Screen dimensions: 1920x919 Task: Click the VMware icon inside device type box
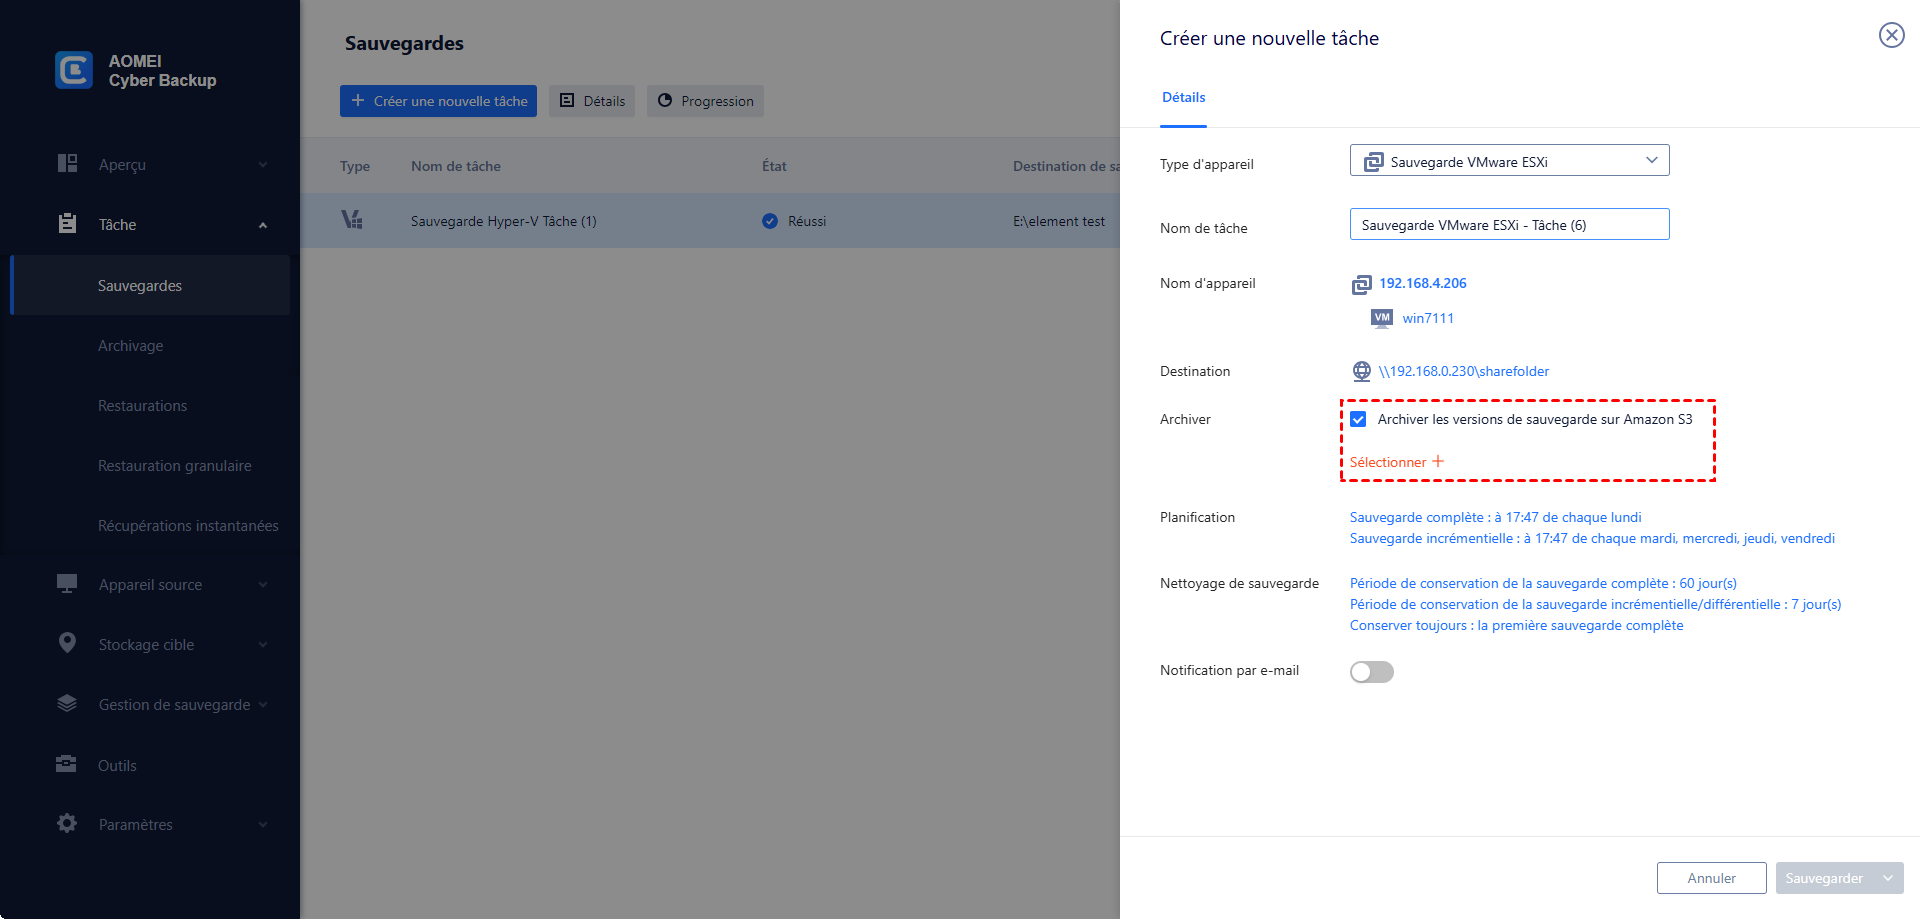1374,162
